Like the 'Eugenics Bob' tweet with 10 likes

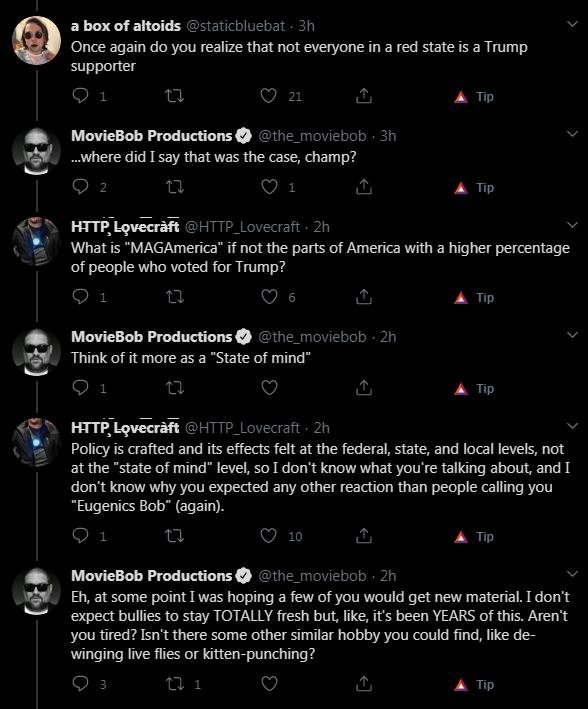[269, 536]
